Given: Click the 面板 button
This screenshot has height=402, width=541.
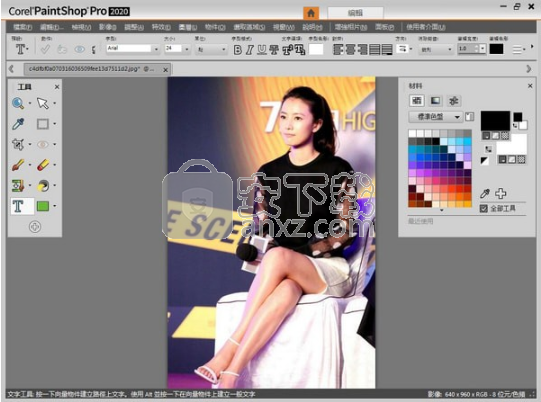Looking at the screenshot, I should click(x=384, y=27).
